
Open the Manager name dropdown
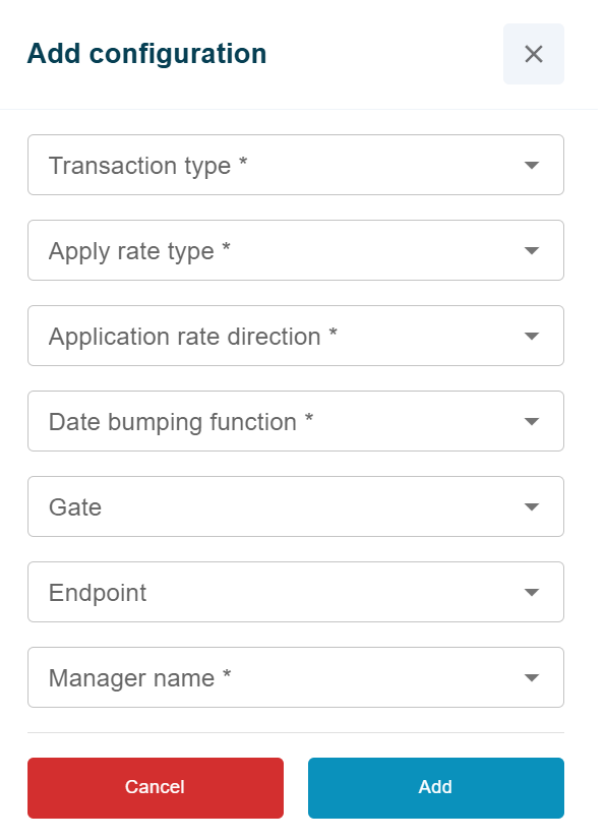[x=296, y=678]
